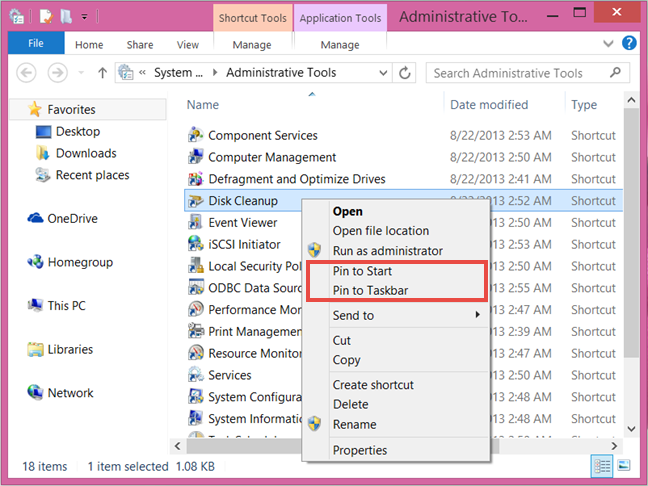Click the Defragment and Optimize Drives icon

195,179
